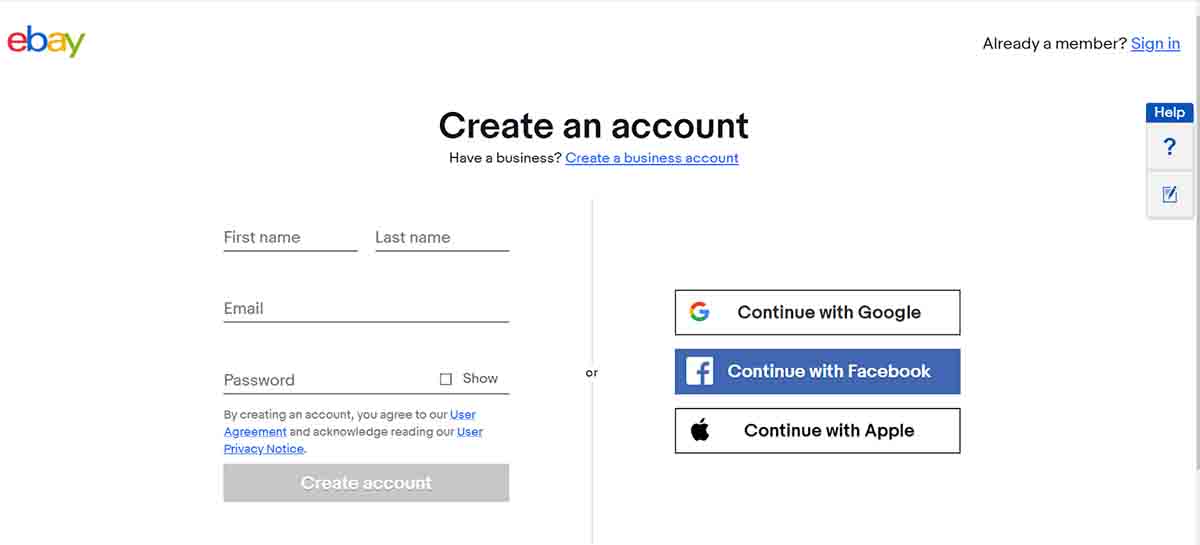
Task: Click the Create account button
Action: [366, 483]
